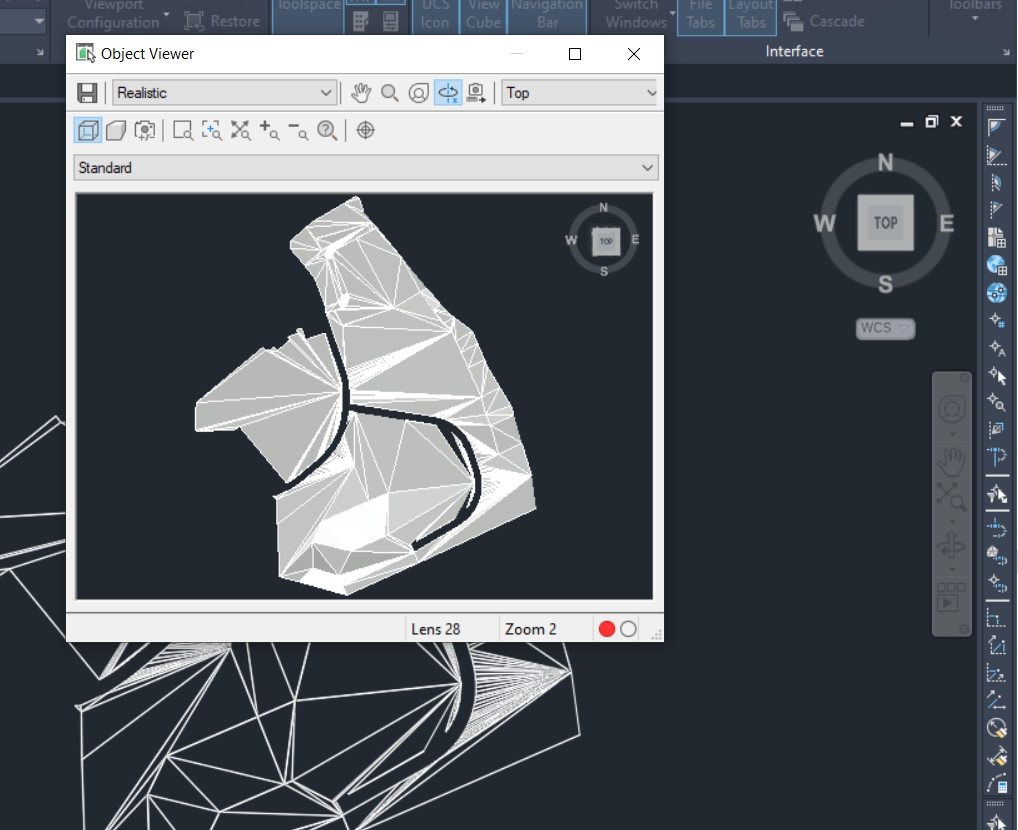Screen dimensions: 1018x830
Task: Select the Zoom In icon in Object Viewer
Action: pyautogui.click(x=269, y=130)
